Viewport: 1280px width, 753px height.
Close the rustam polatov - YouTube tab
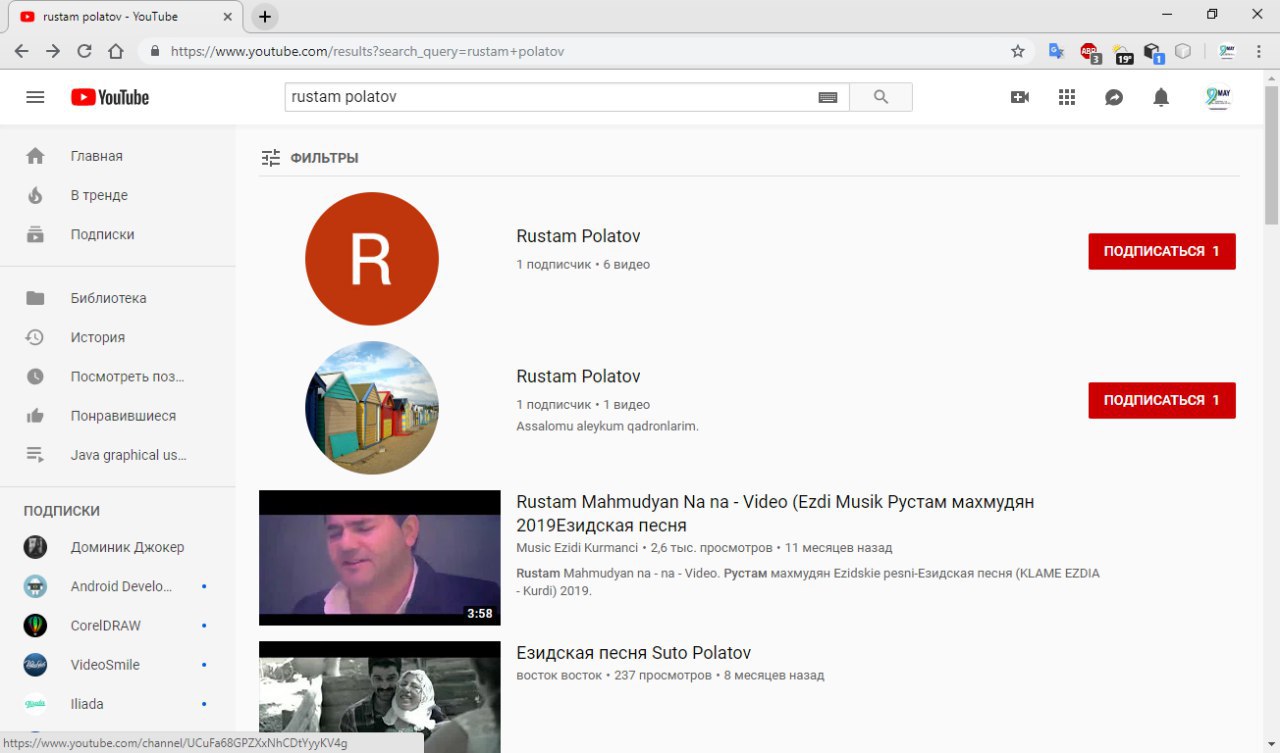coord(227,16)
